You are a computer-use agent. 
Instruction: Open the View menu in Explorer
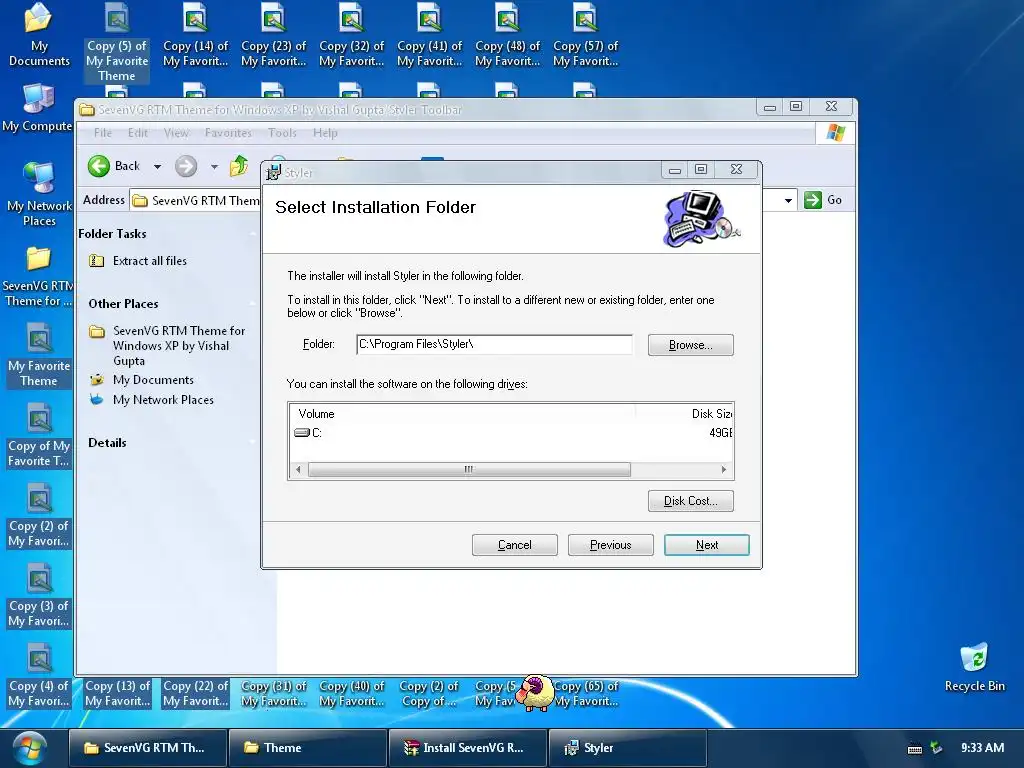(x=176, y=133)
